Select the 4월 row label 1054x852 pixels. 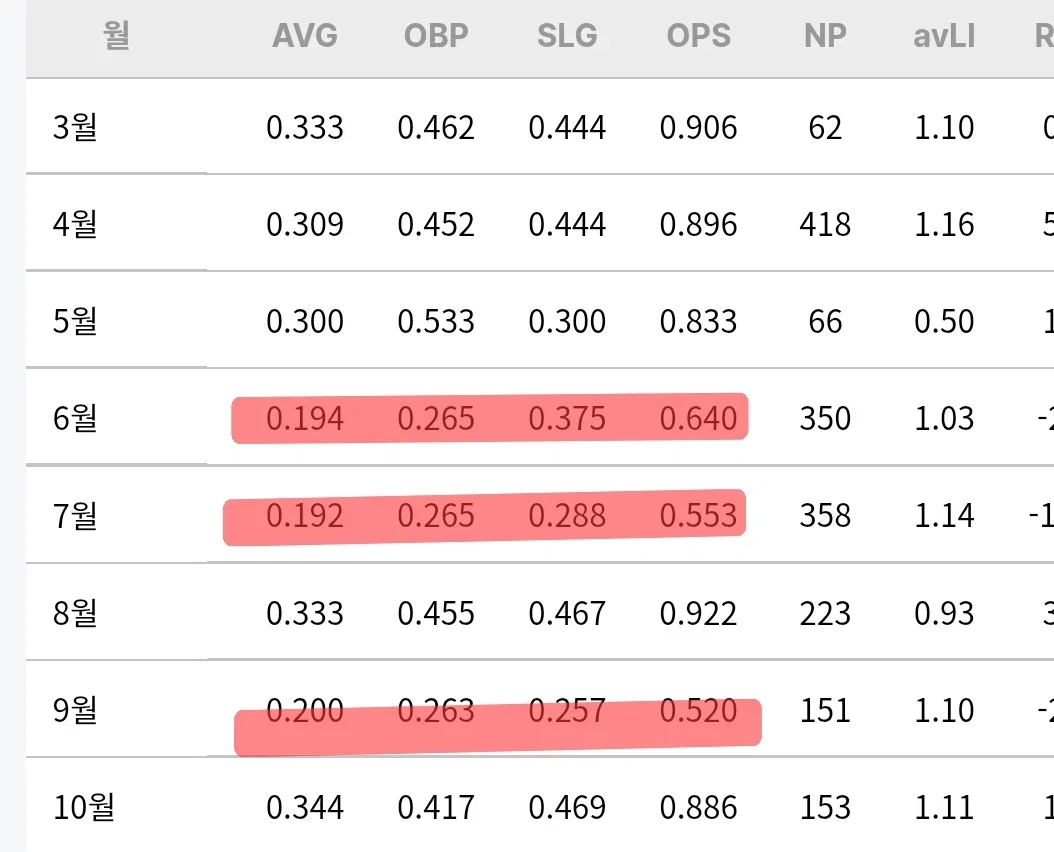(75, 224)
